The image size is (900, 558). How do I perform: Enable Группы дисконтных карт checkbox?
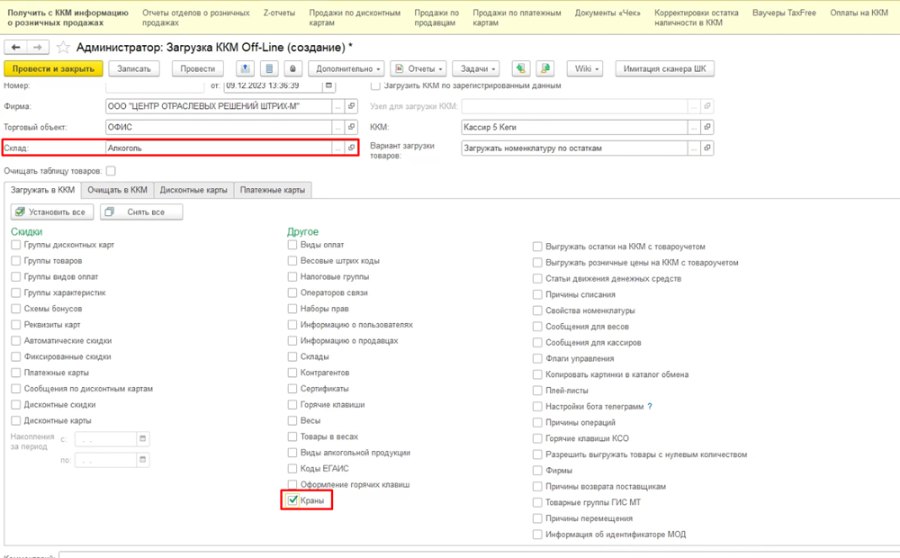point(16,245)
